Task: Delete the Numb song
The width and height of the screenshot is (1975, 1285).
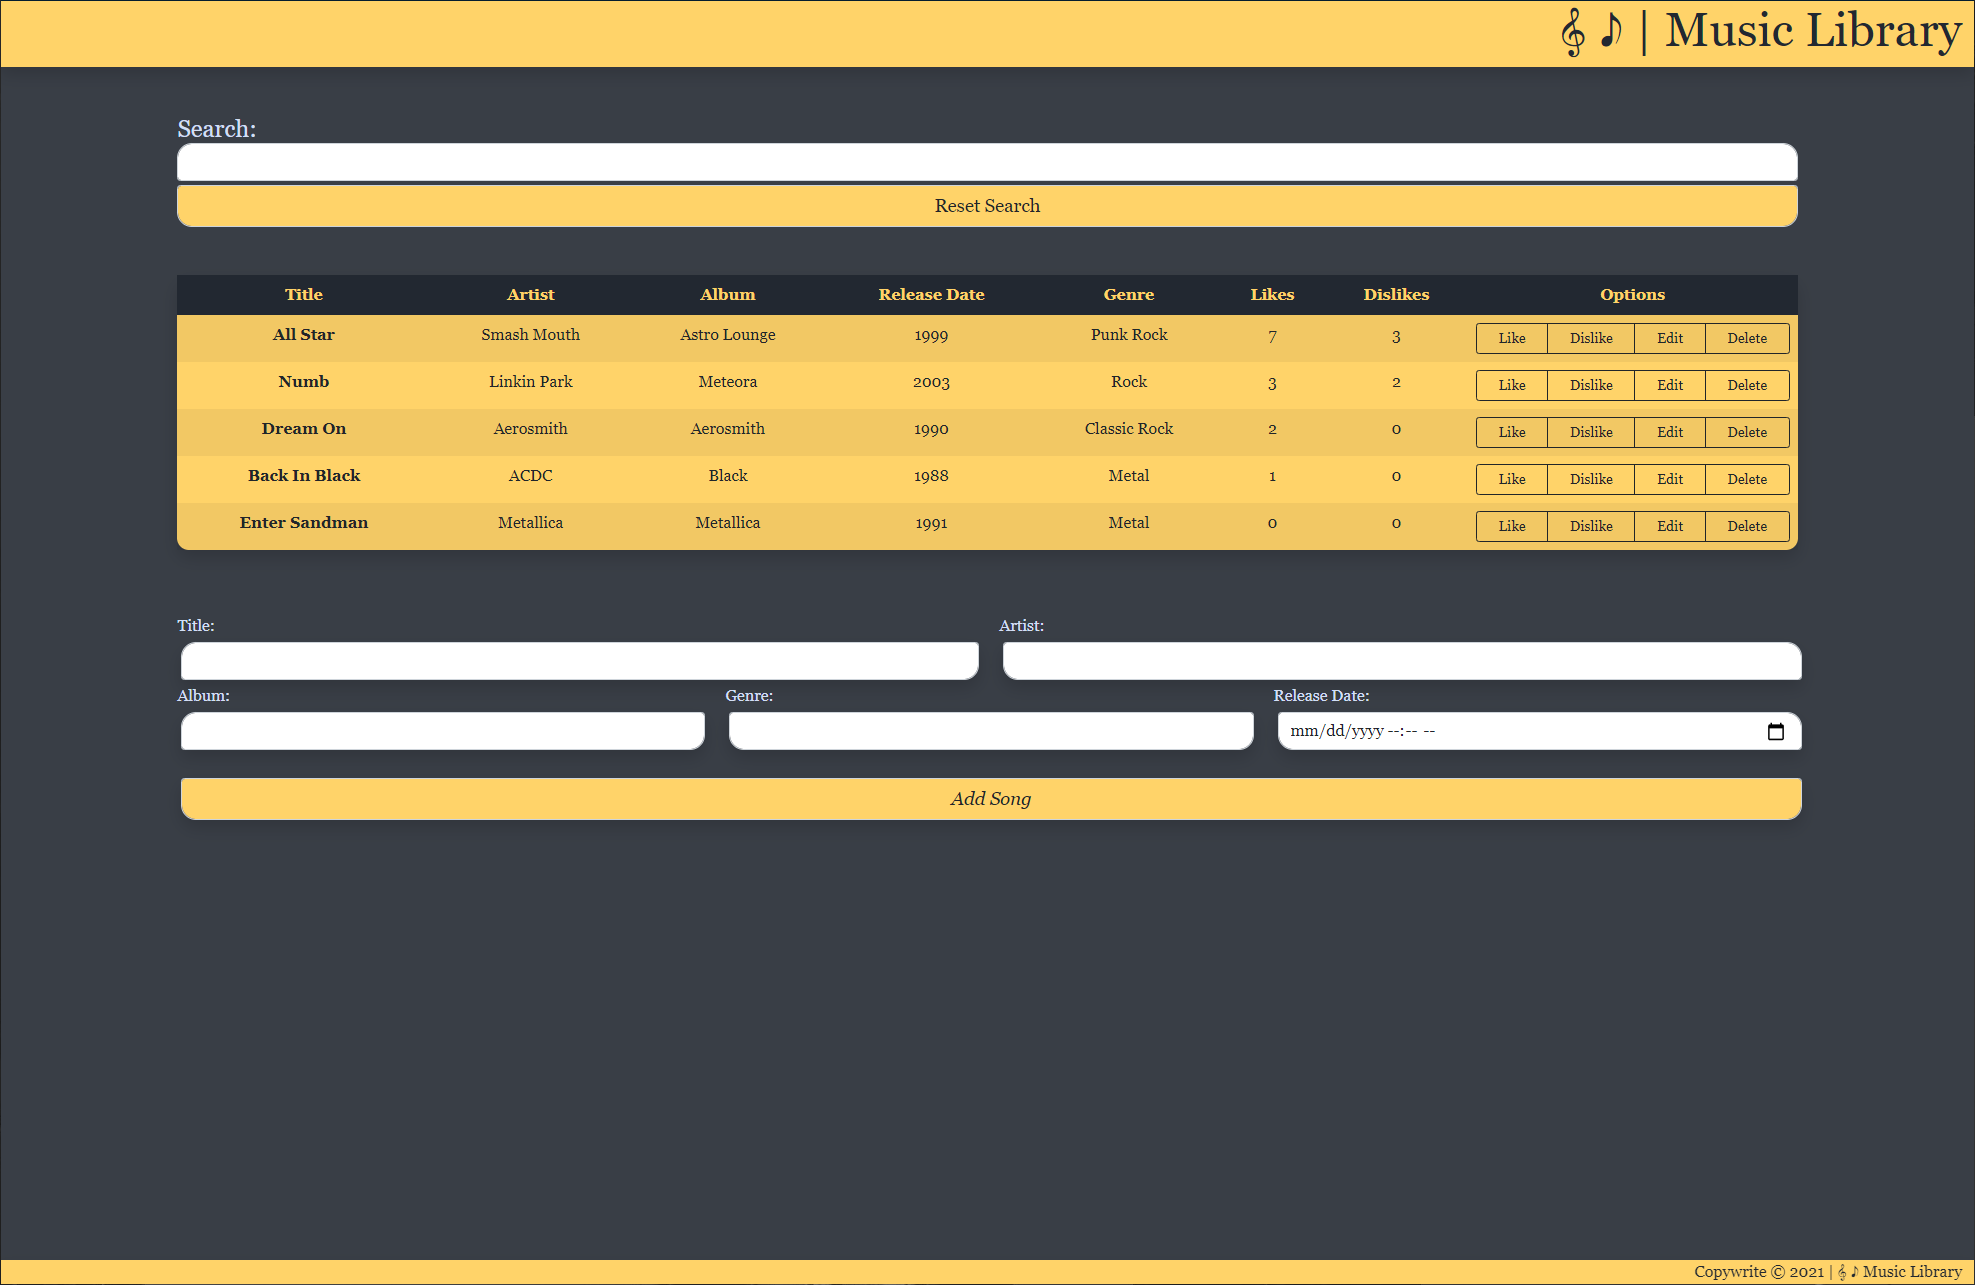Action: (1747, 386)
